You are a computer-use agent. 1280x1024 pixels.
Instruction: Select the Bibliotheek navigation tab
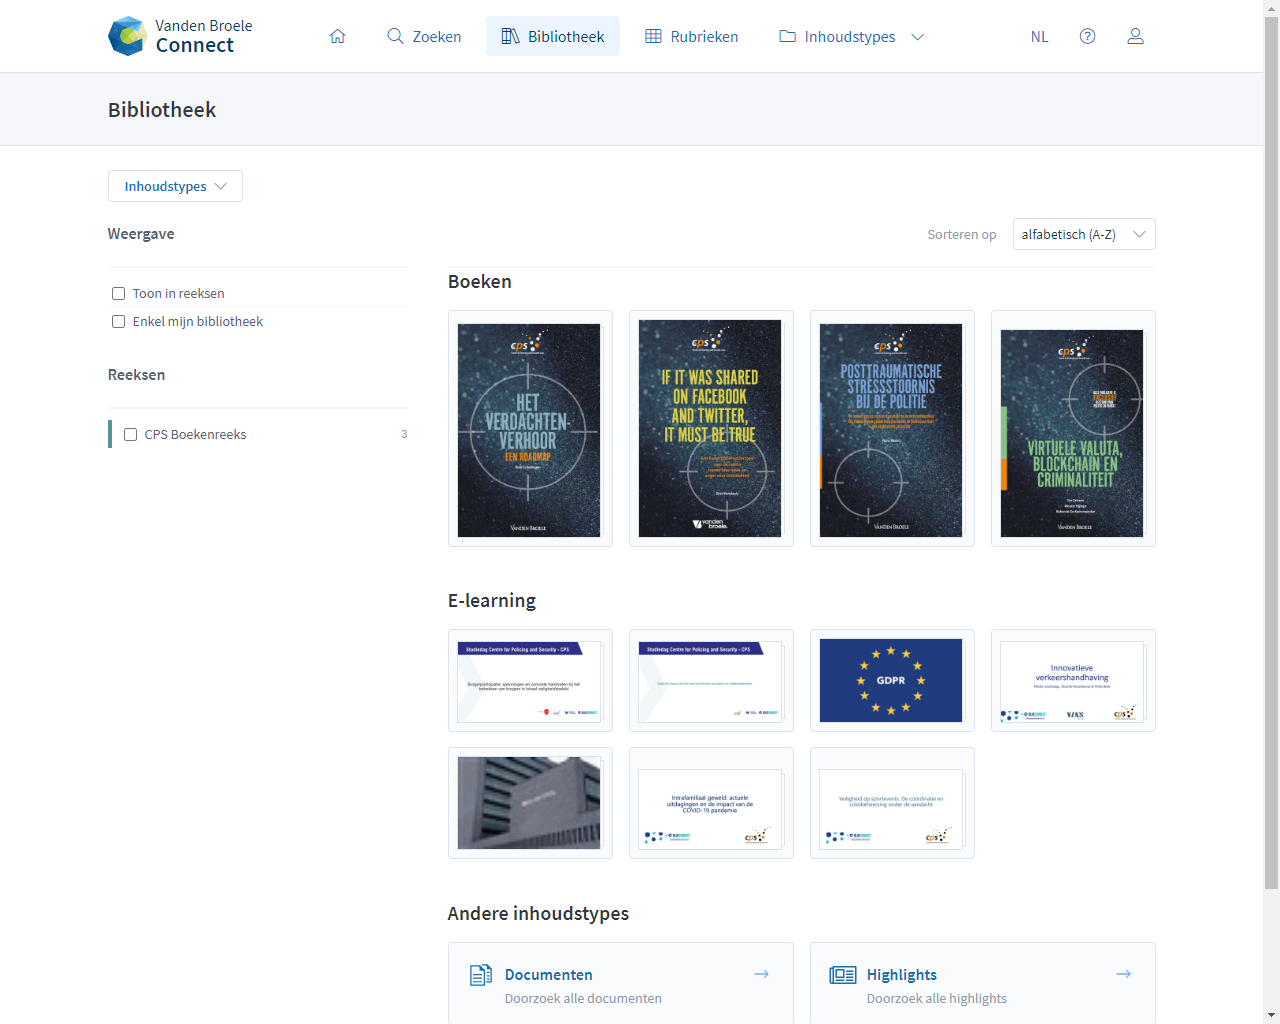tap(553, 36)
